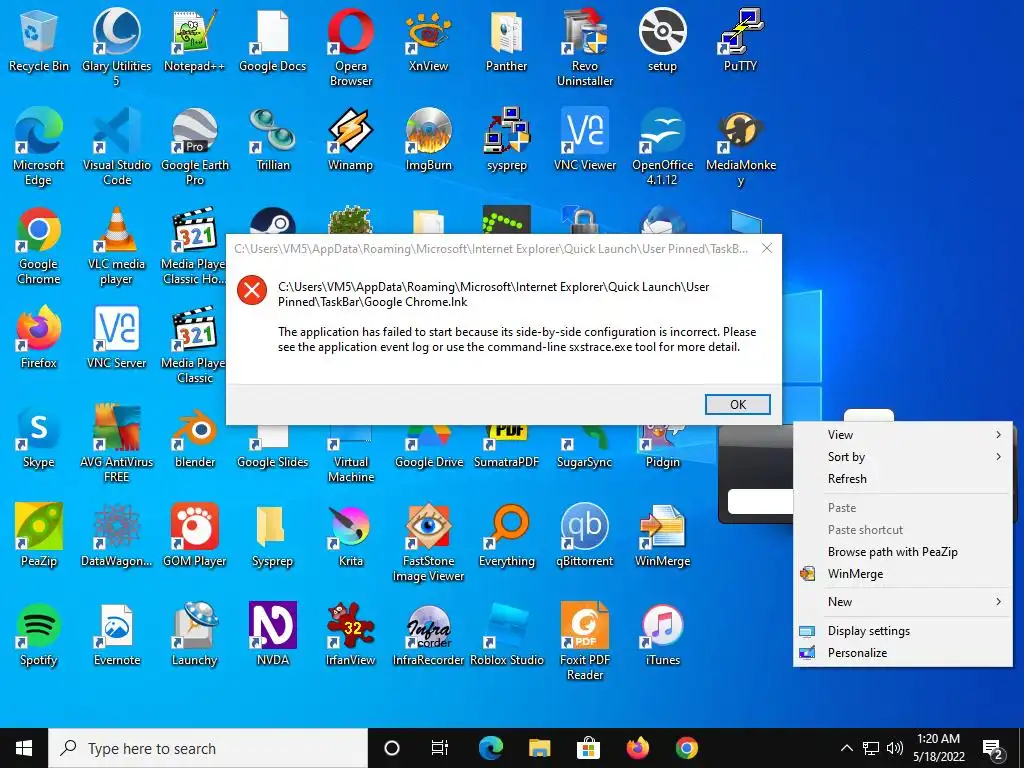Select the XnView desktop icon
This screenshot has height=768, width=1024.
pos(428,40)
